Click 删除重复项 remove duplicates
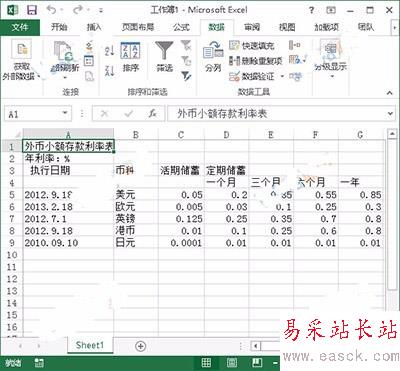This screenshot has width=400, height=371. pyautogui.click(x=256, y=61)
